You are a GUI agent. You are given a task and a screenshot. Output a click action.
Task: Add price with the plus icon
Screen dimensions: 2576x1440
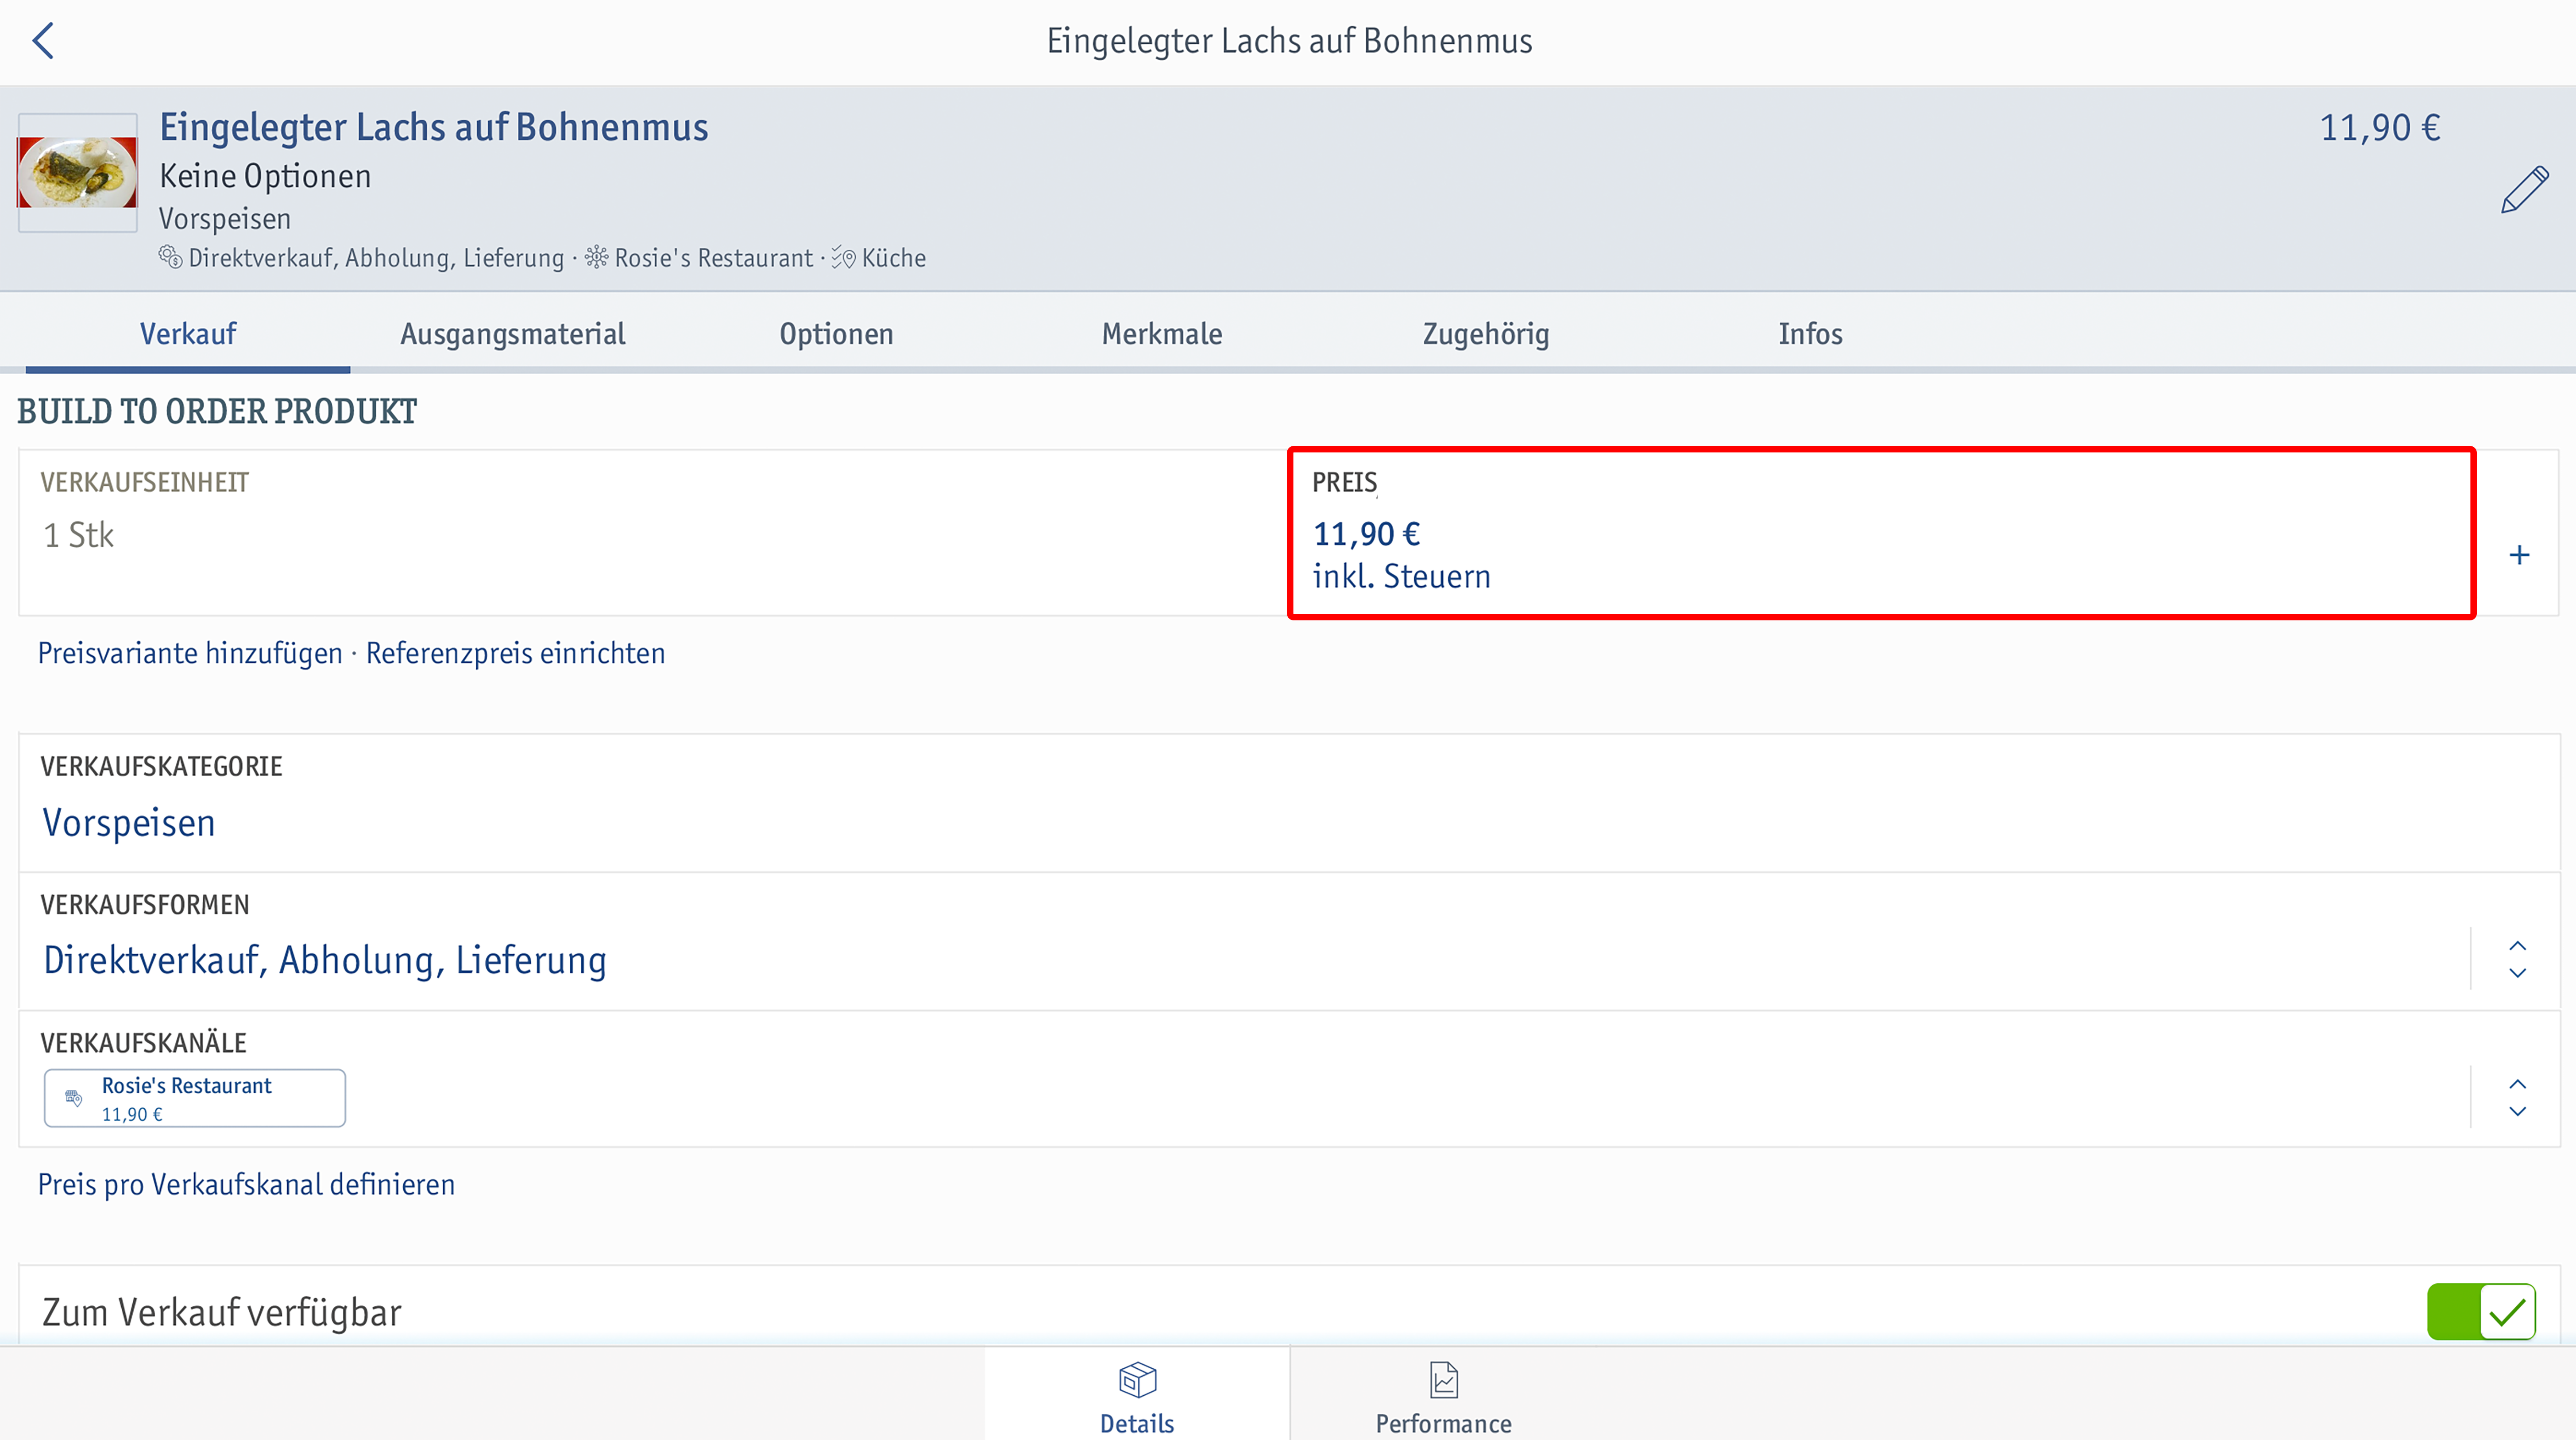pos(2519,555)
